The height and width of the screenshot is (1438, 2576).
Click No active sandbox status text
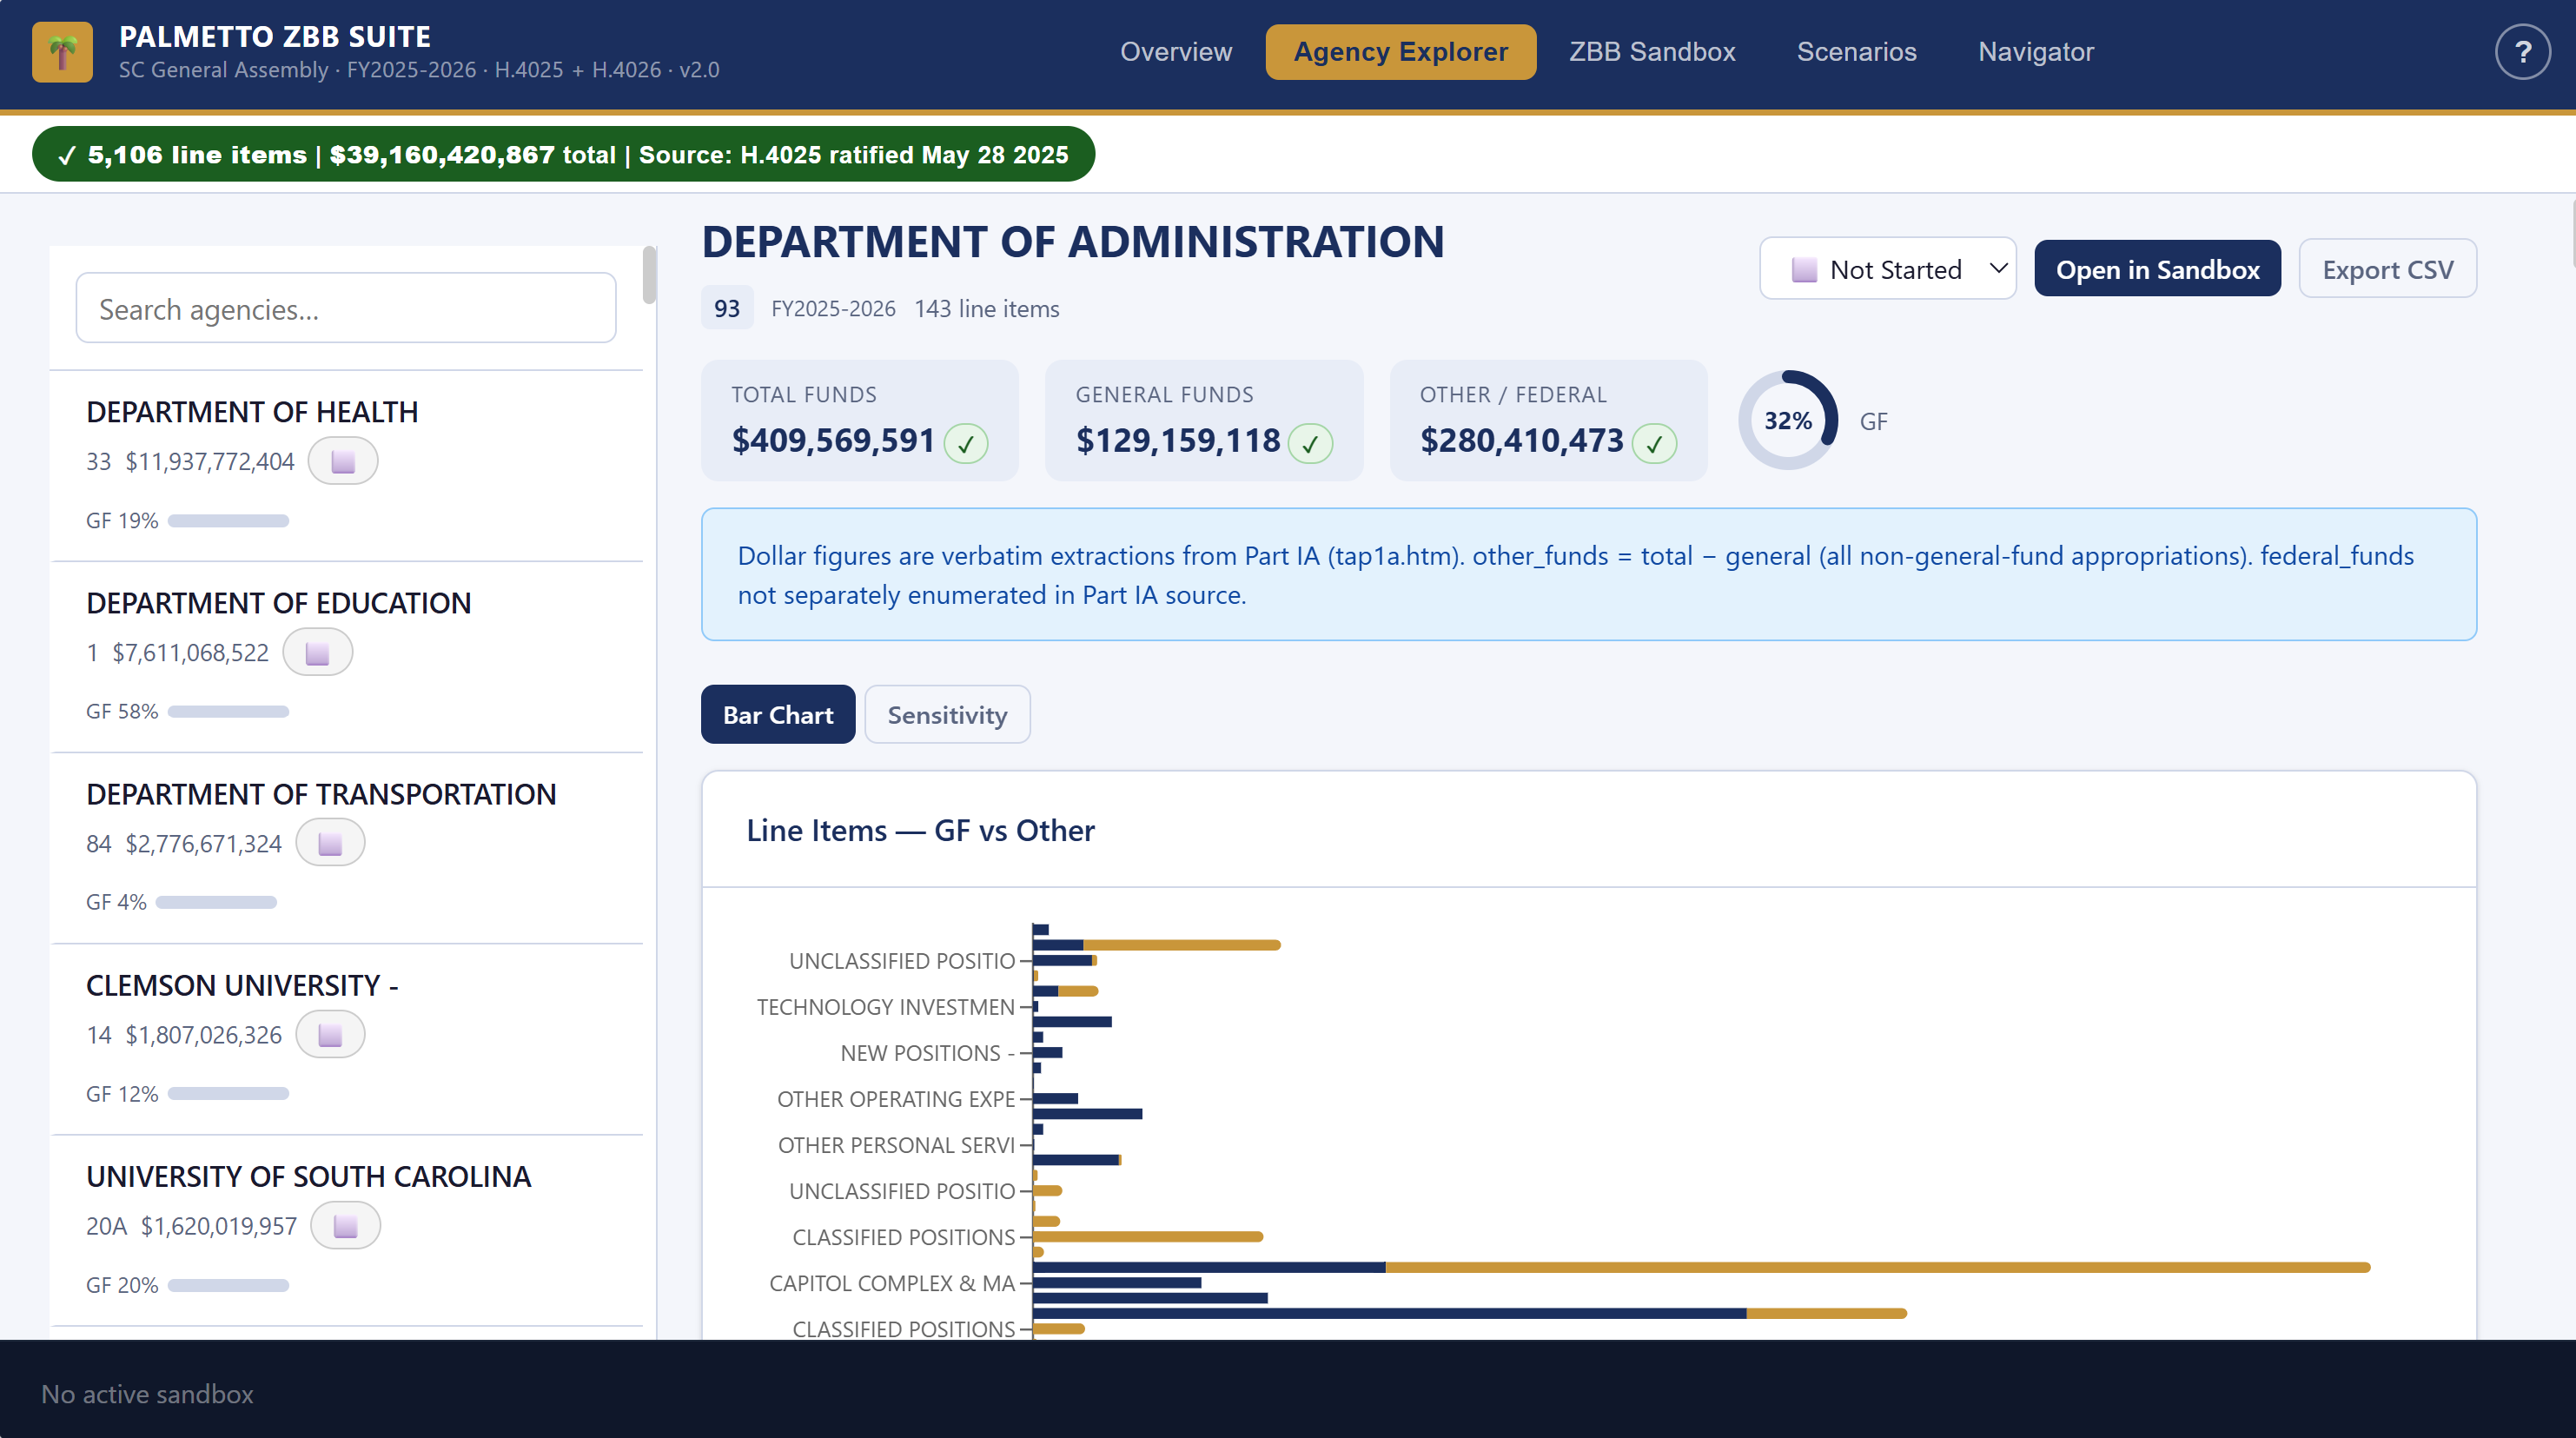tap(147, 1394)
